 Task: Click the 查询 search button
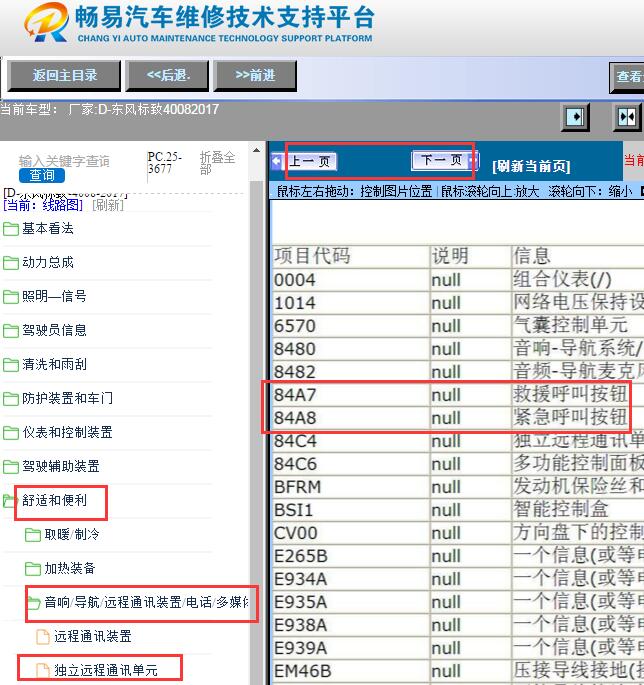(x=42, y=176)
